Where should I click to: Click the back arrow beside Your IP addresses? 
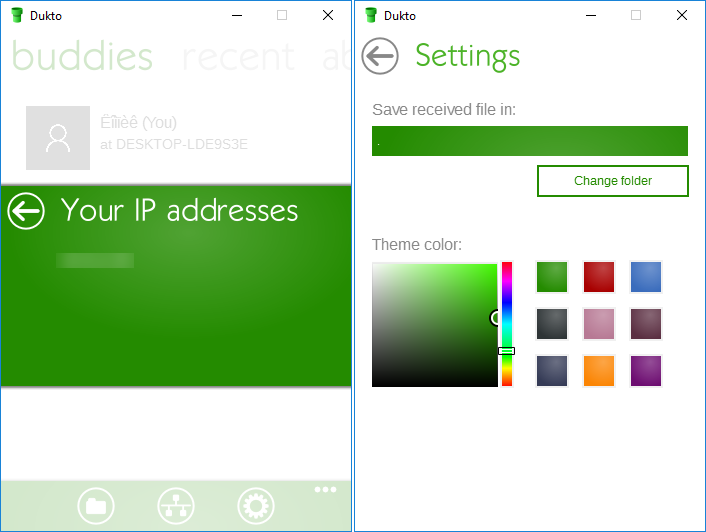click(26, 211)
